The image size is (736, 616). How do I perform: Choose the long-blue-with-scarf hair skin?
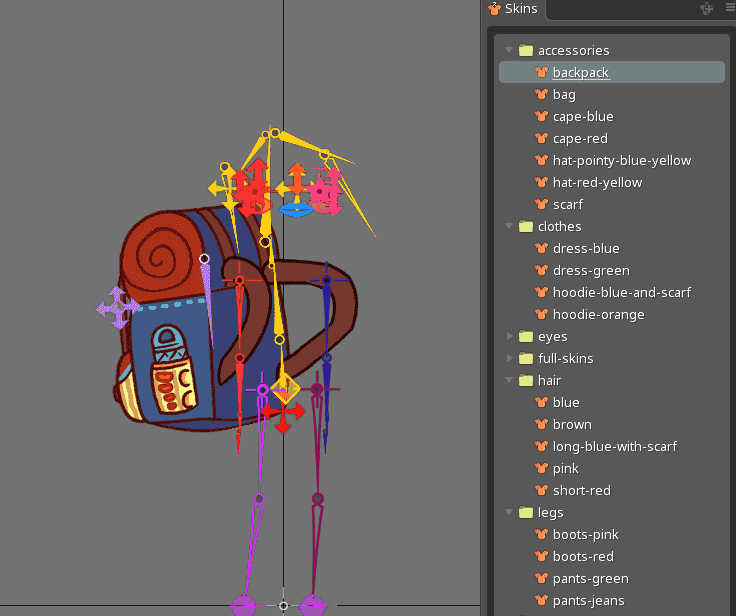click(x=614, y=447)
